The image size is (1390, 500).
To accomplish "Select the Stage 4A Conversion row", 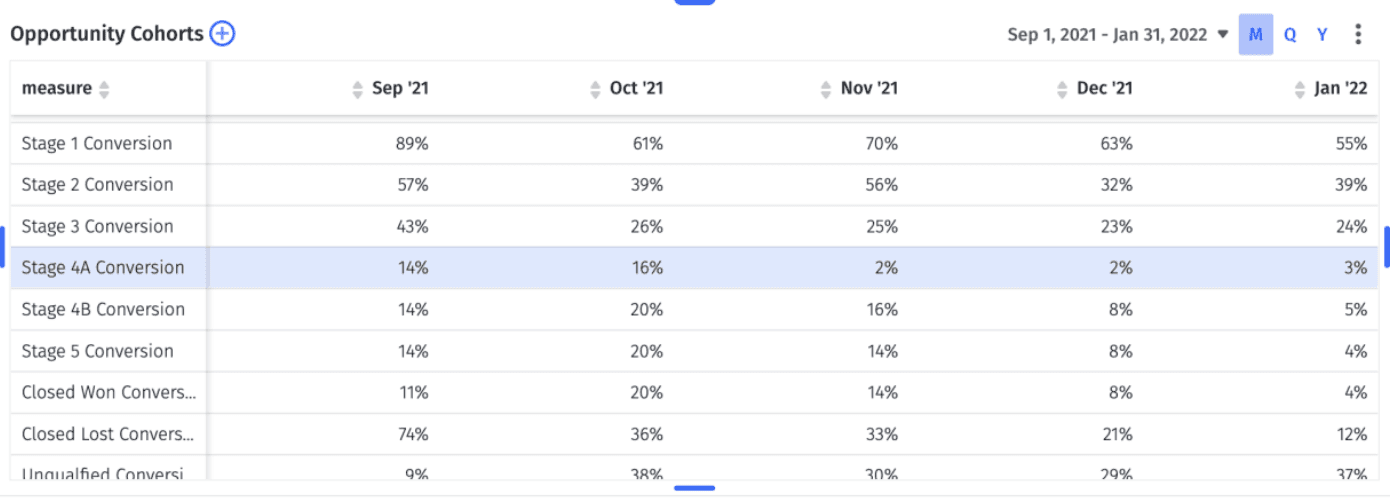I will pyautogui.click(x=694, y=268).
